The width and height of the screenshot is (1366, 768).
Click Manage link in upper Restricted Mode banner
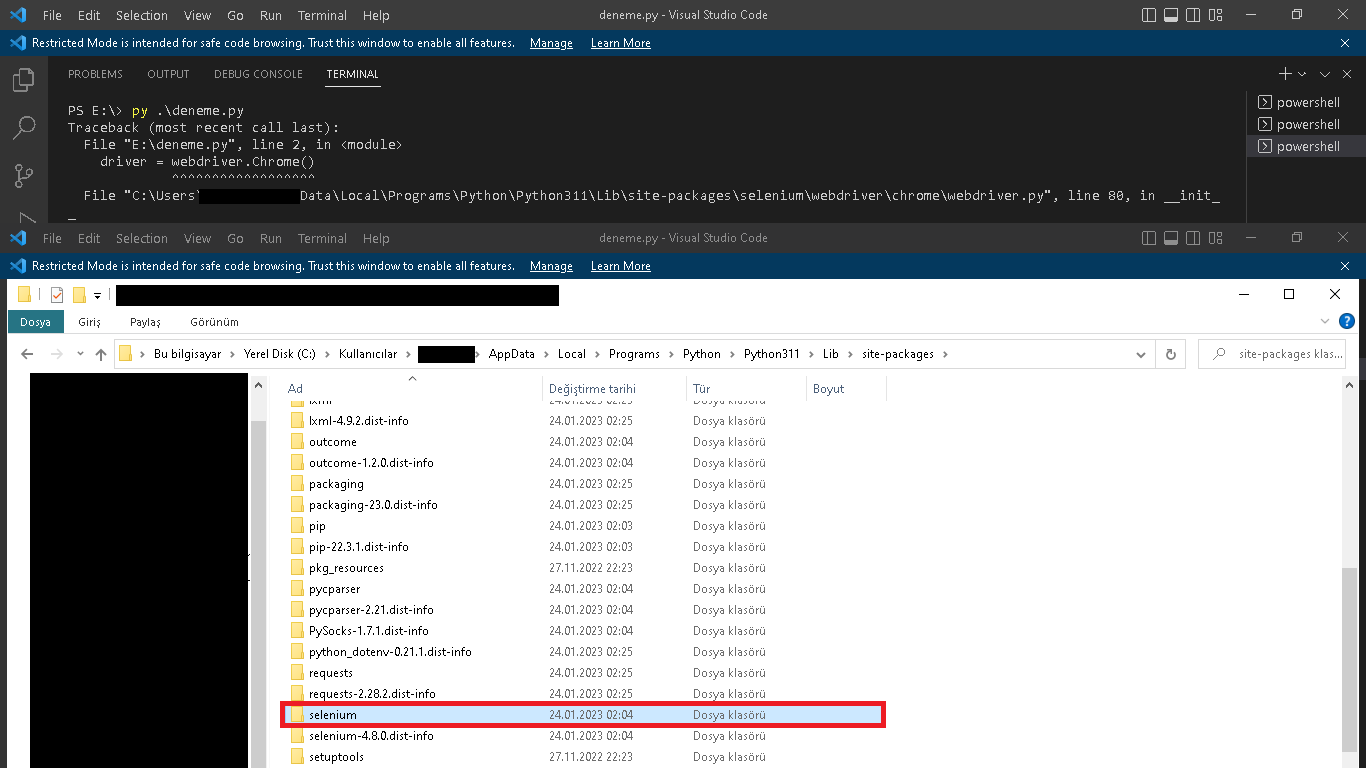[x=551, y=43]
